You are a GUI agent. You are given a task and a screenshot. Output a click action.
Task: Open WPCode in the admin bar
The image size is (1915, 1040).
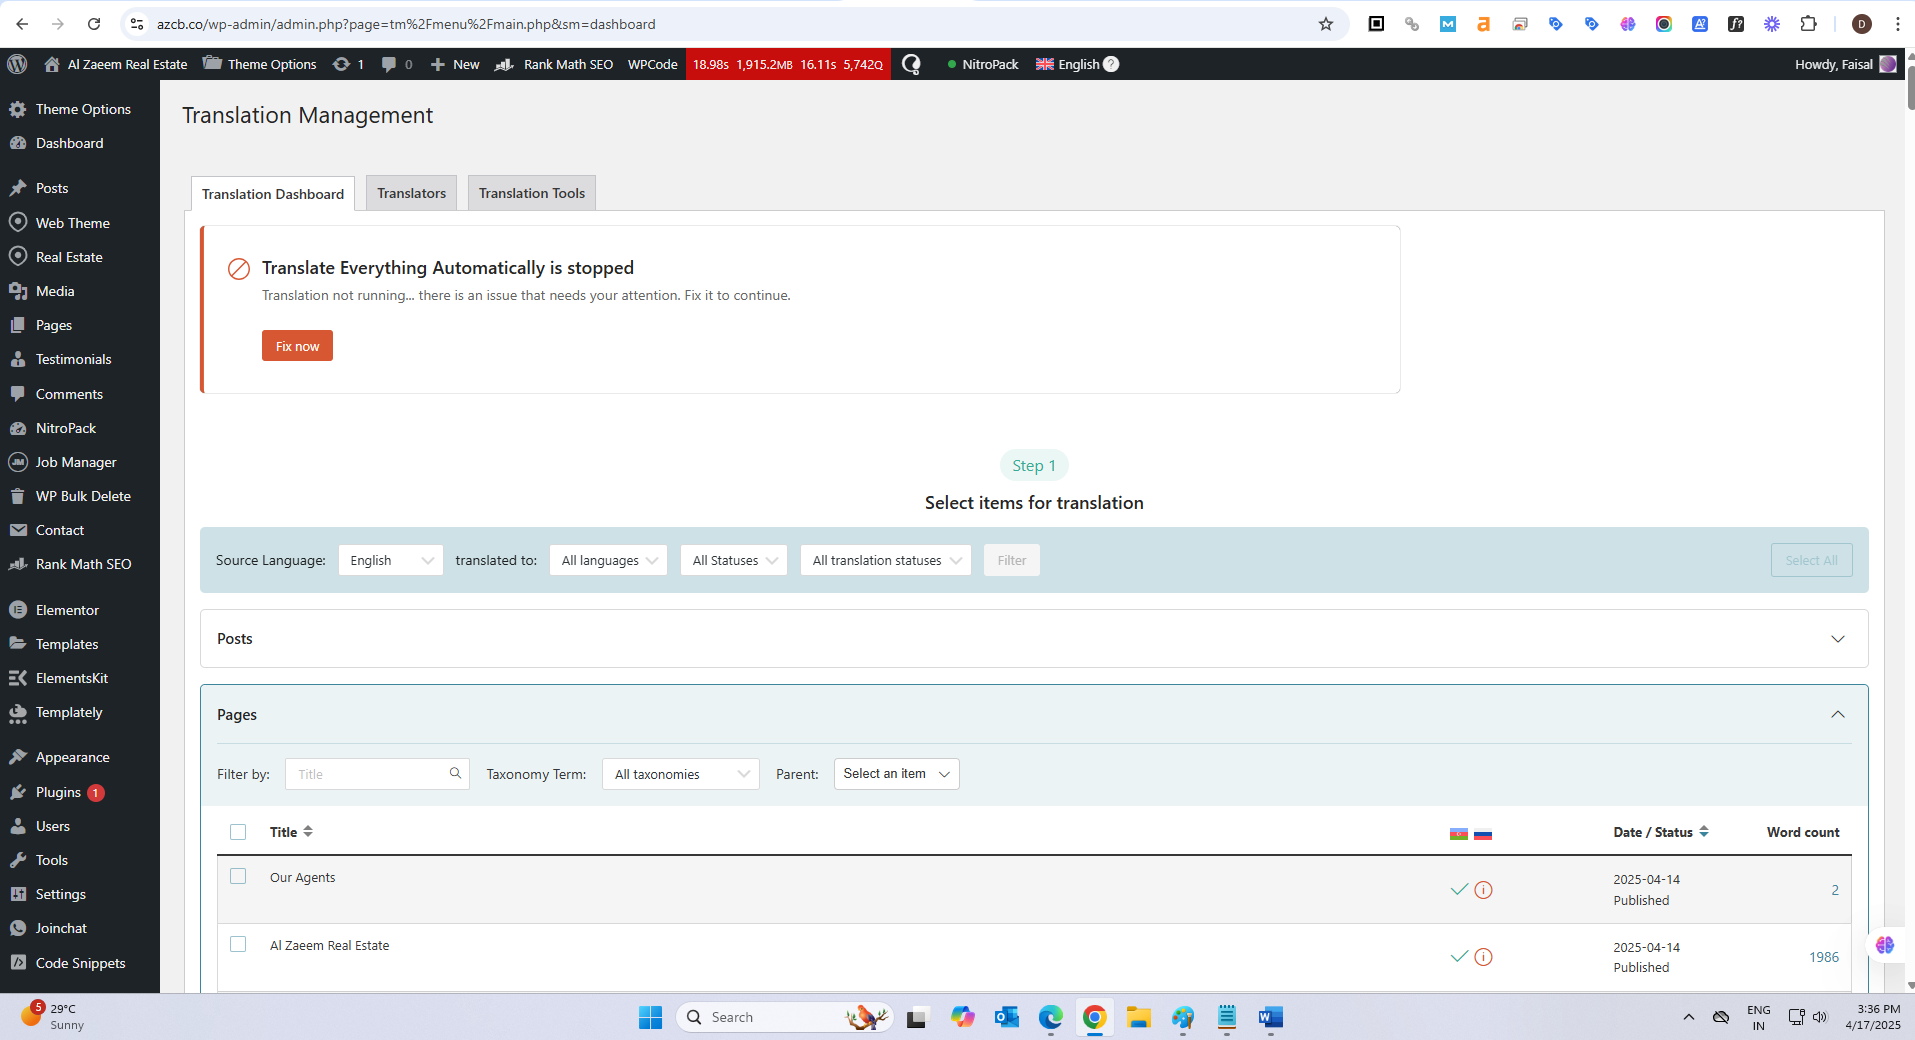(653, 64)
